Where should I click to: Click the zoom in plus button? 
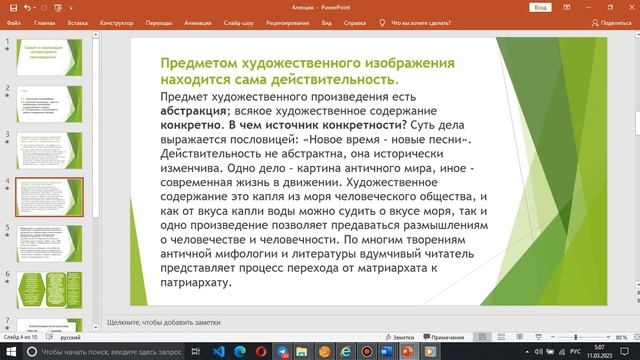click(x=608, y=337)
